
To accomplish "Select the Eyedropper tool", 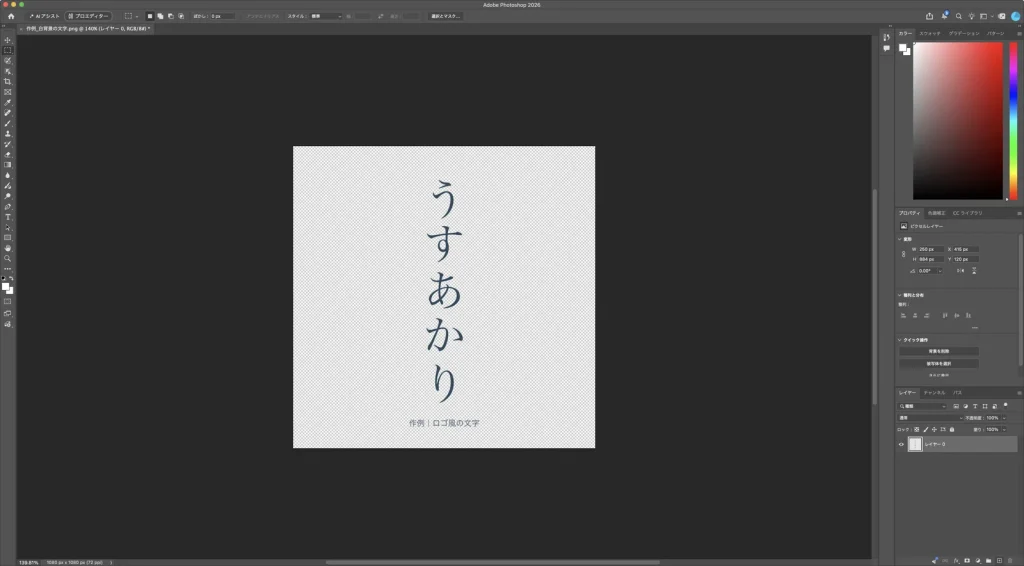I will click(8, 102).
